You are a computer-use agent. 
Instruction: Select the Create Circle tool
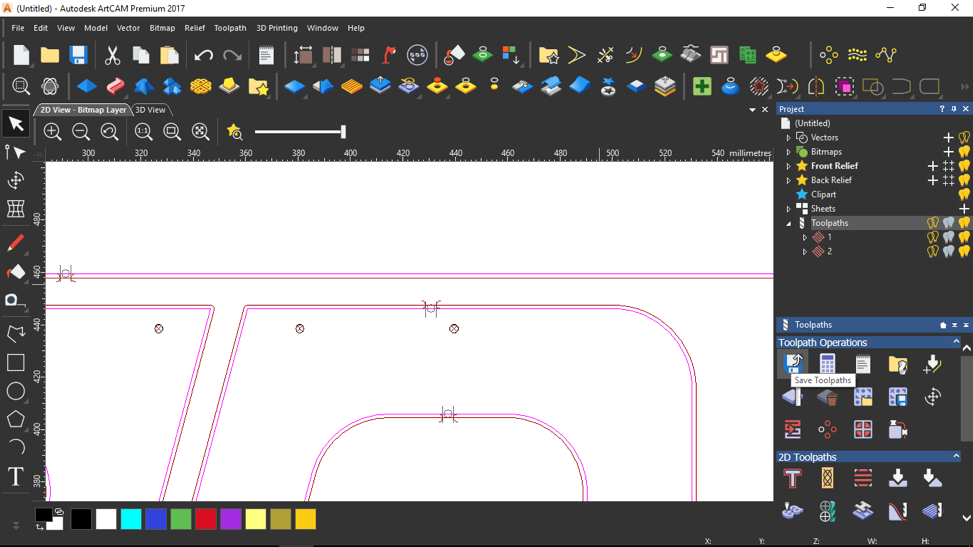tap(16, 391)
